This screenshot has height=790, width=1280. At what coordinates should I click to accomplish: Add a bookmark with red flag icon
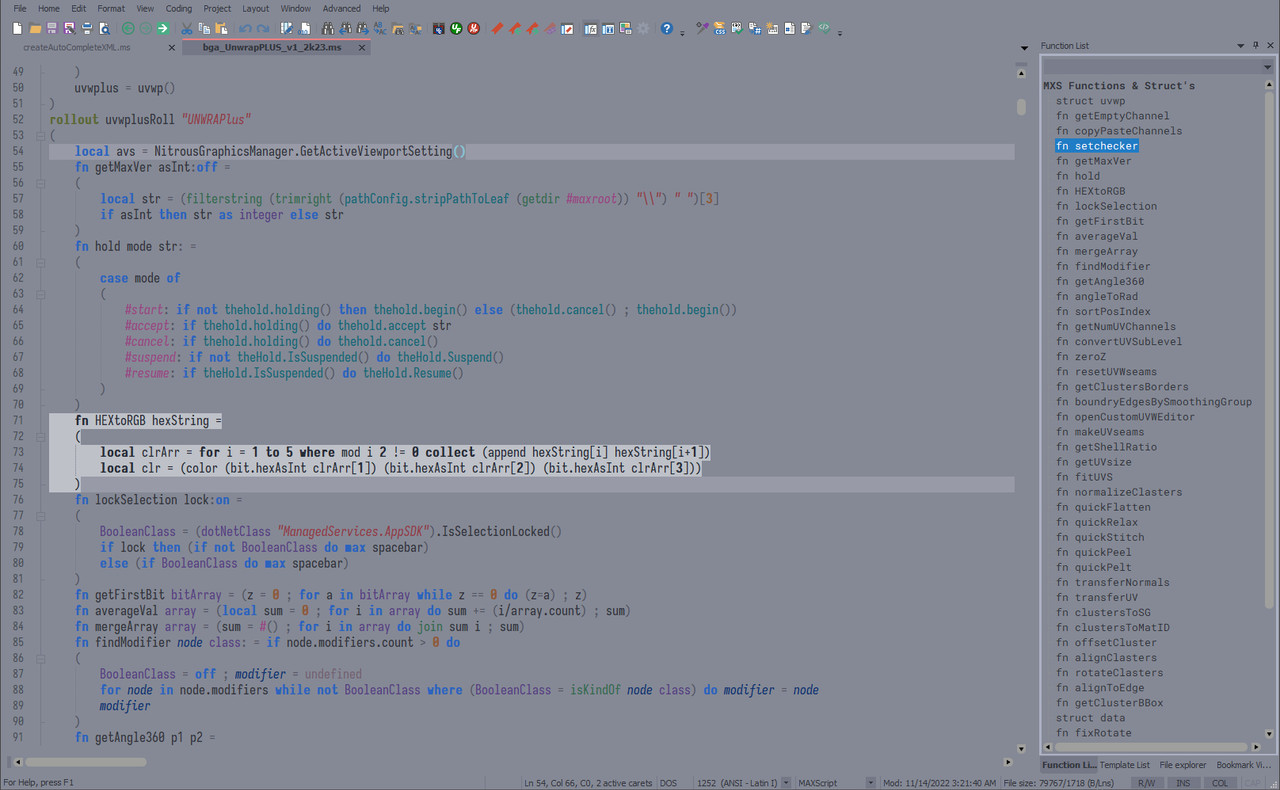point(497,29)
